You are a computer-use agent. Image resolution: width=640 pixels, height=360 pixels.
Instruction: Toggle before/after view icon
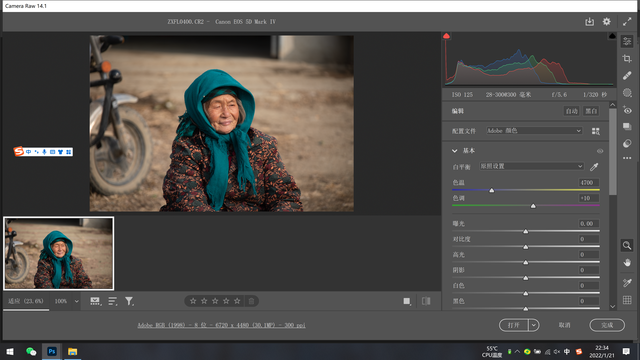click(426, 301)
